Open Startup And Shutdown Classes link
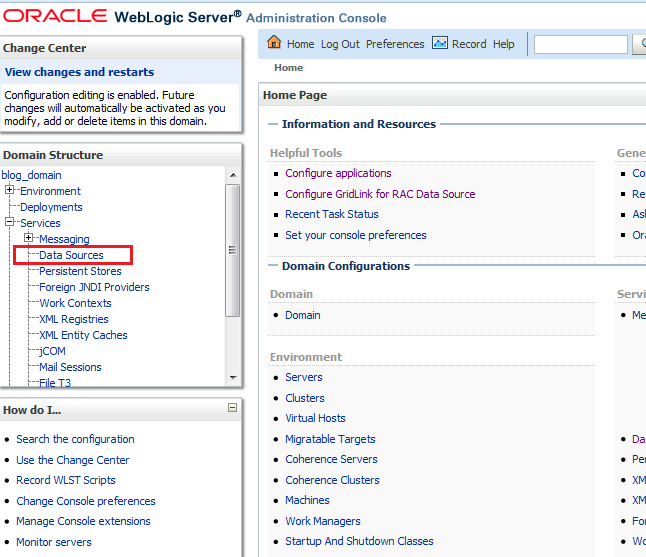 [360, 541]
